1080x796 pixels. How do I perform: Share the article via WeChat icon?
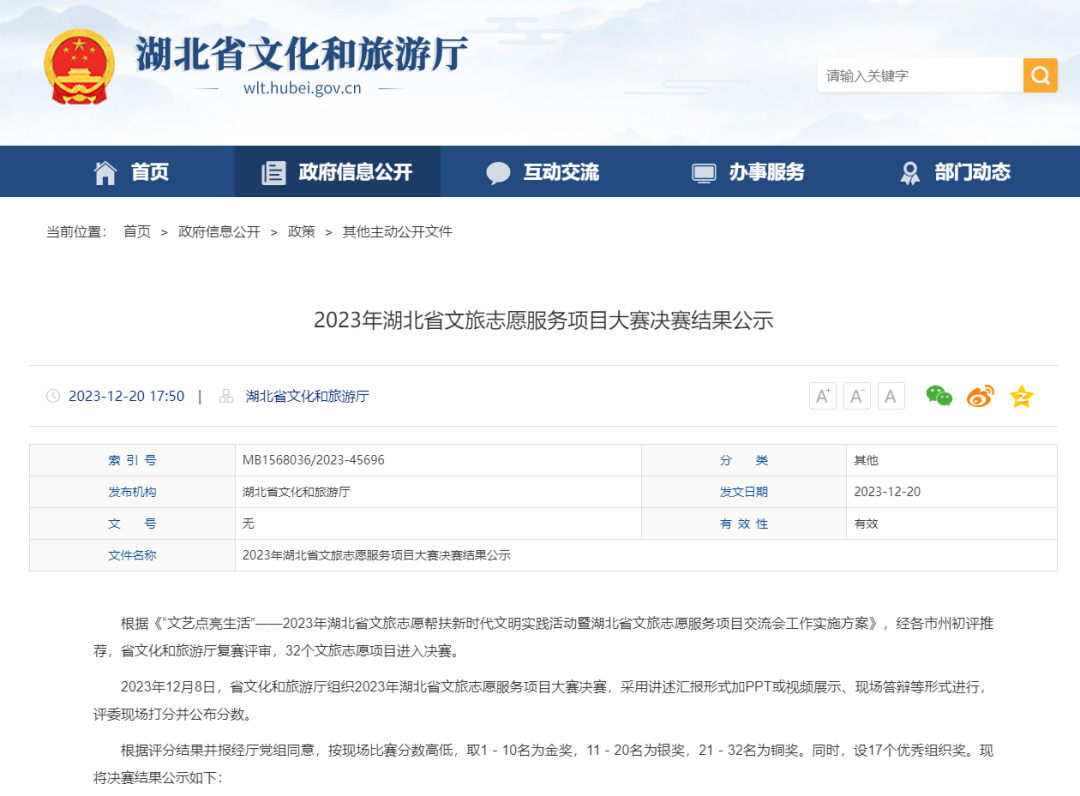pos(938,396)
